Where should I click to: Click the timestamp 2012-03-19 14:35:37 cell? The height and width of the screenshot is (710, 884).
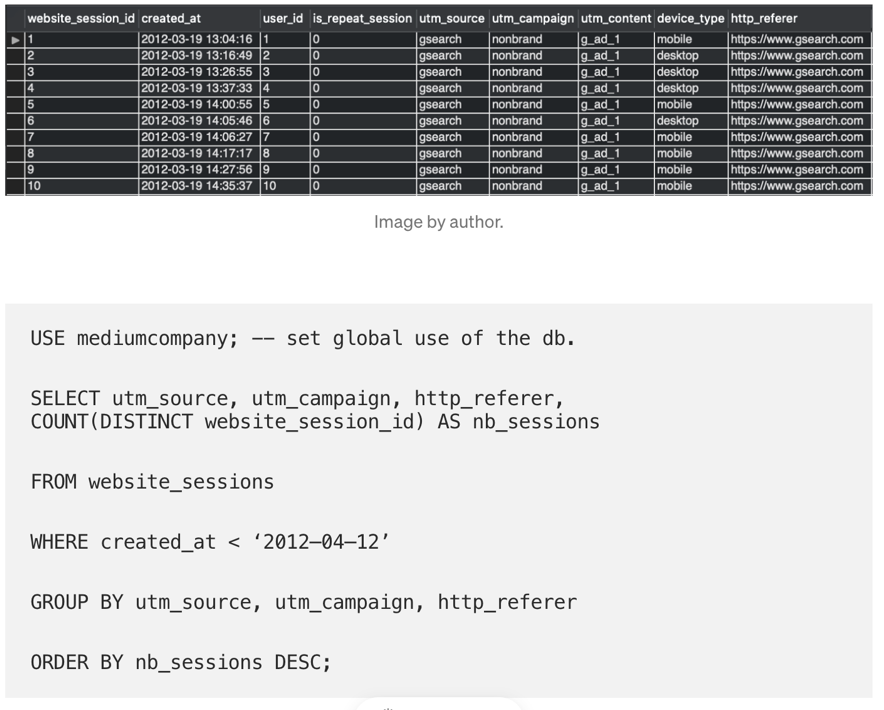(x=197, y=186)
